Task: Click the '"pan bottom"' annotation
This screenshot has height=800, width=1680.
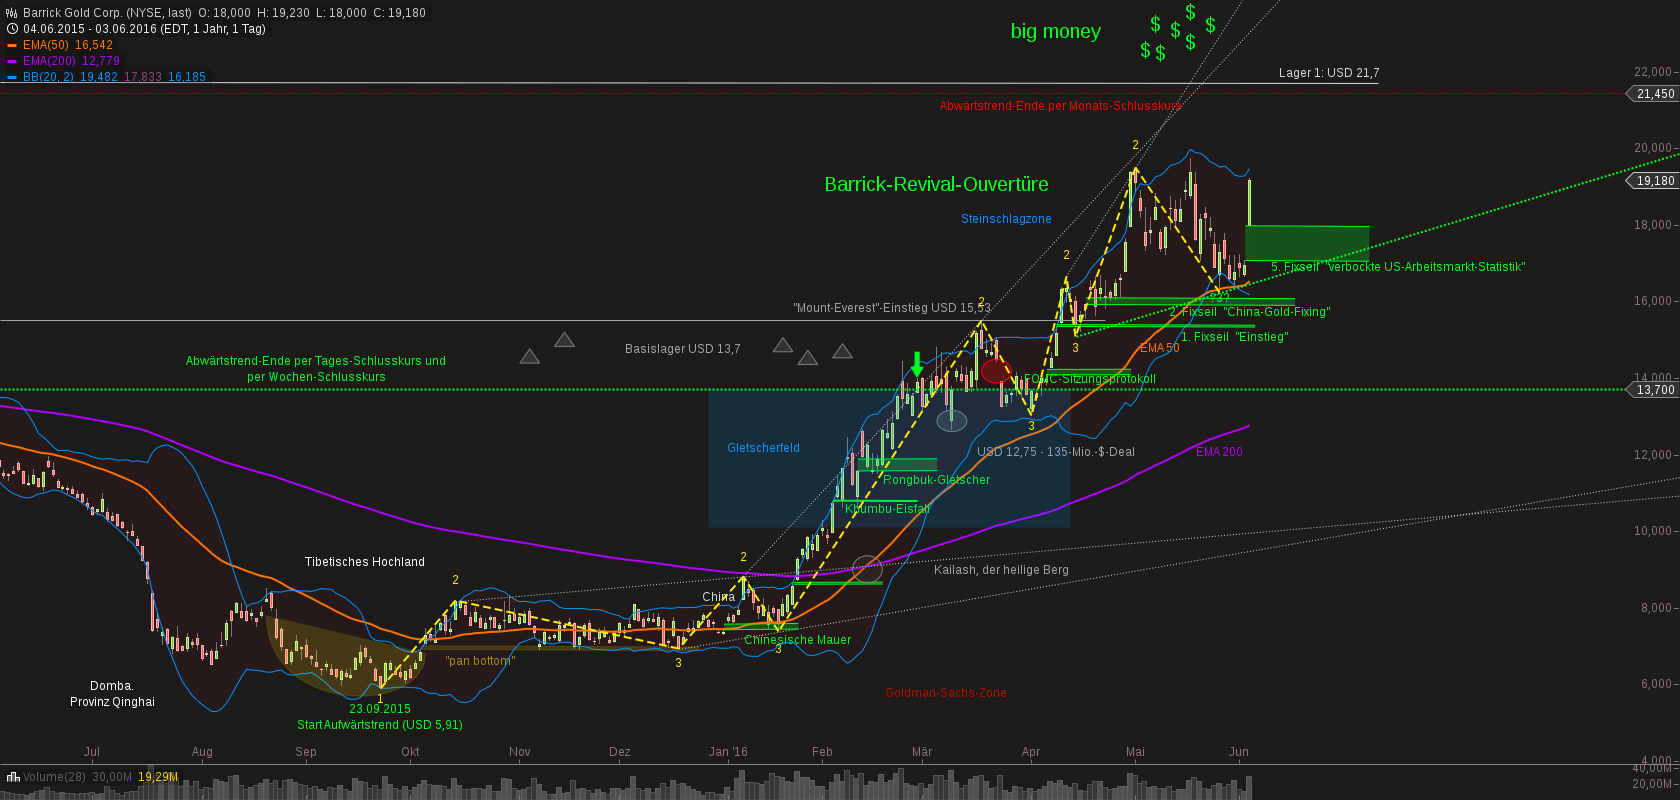Action: (x=480, y=661)
